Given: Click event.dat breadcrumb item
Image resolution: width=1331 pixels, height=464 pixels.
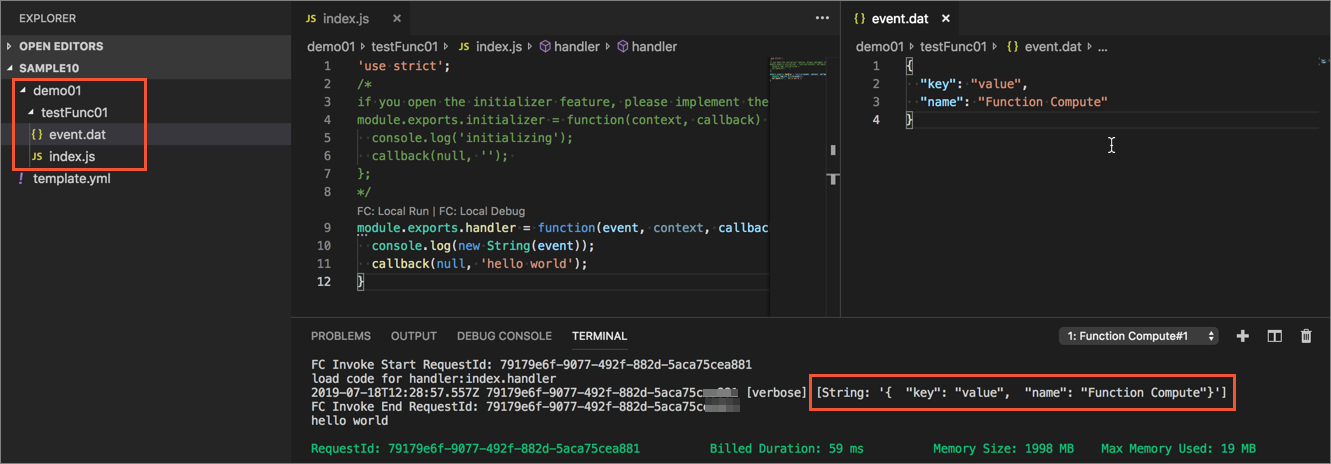Looking at the screenshot, I should pos(1053,47).
